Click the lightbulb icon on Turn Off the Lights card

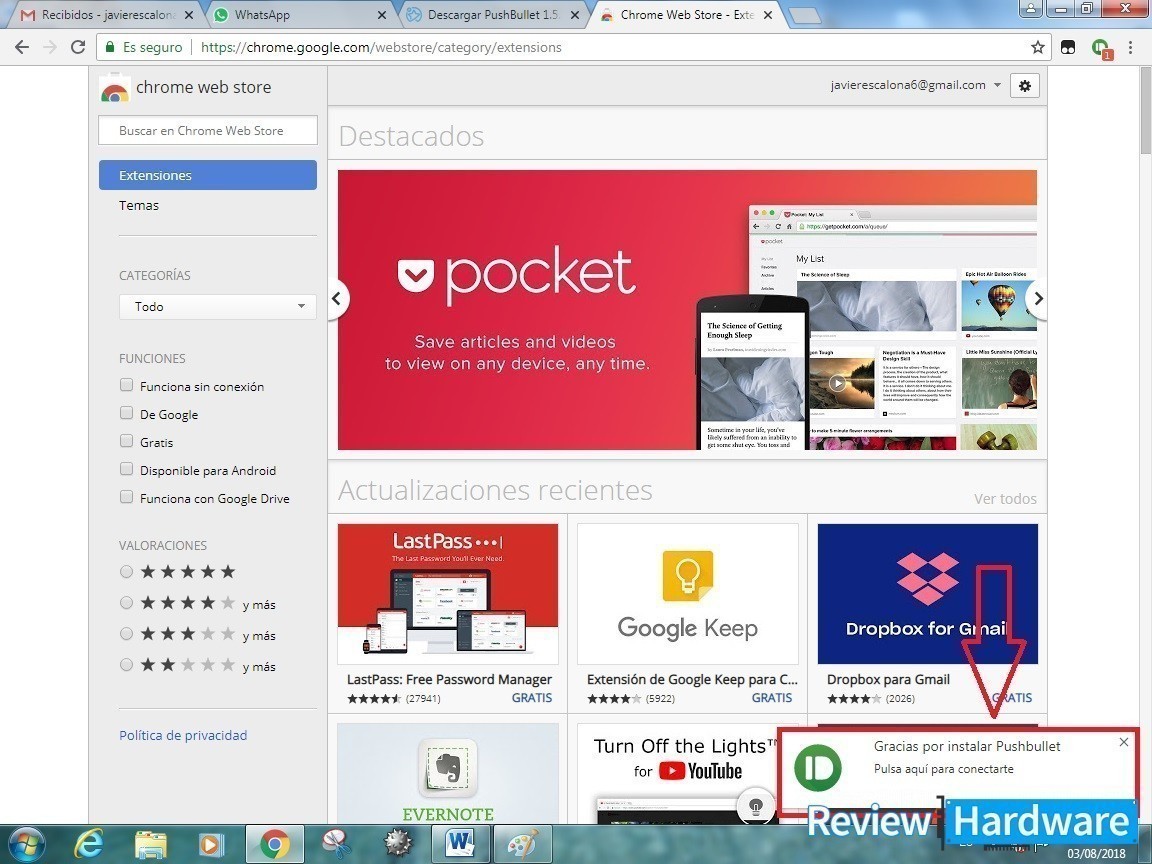click(755, 806)
